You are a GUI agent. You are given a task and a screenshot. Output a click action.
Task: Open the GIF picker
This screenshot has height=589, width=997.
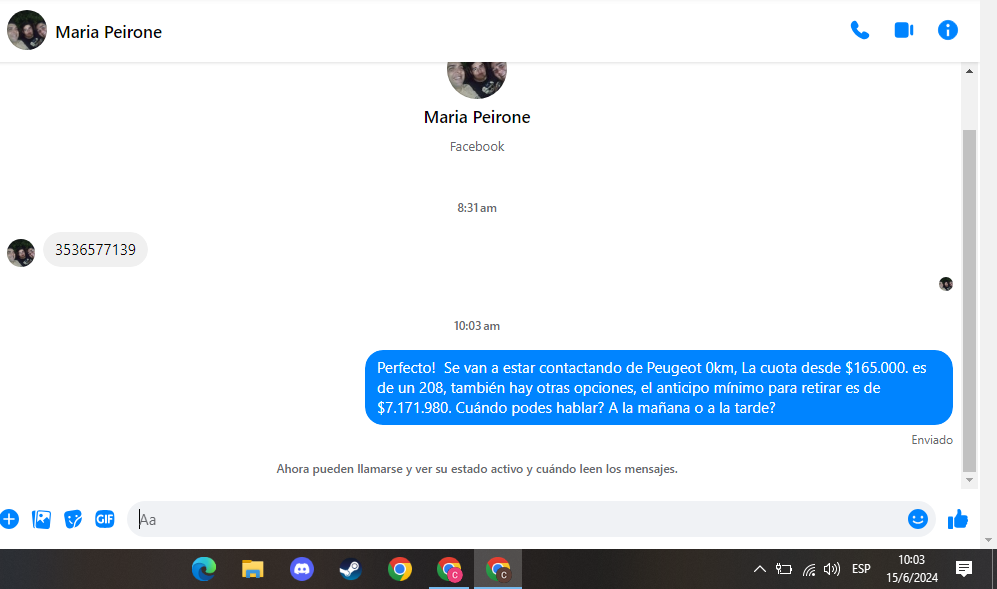pyautogui.click(x=105, y=519)
